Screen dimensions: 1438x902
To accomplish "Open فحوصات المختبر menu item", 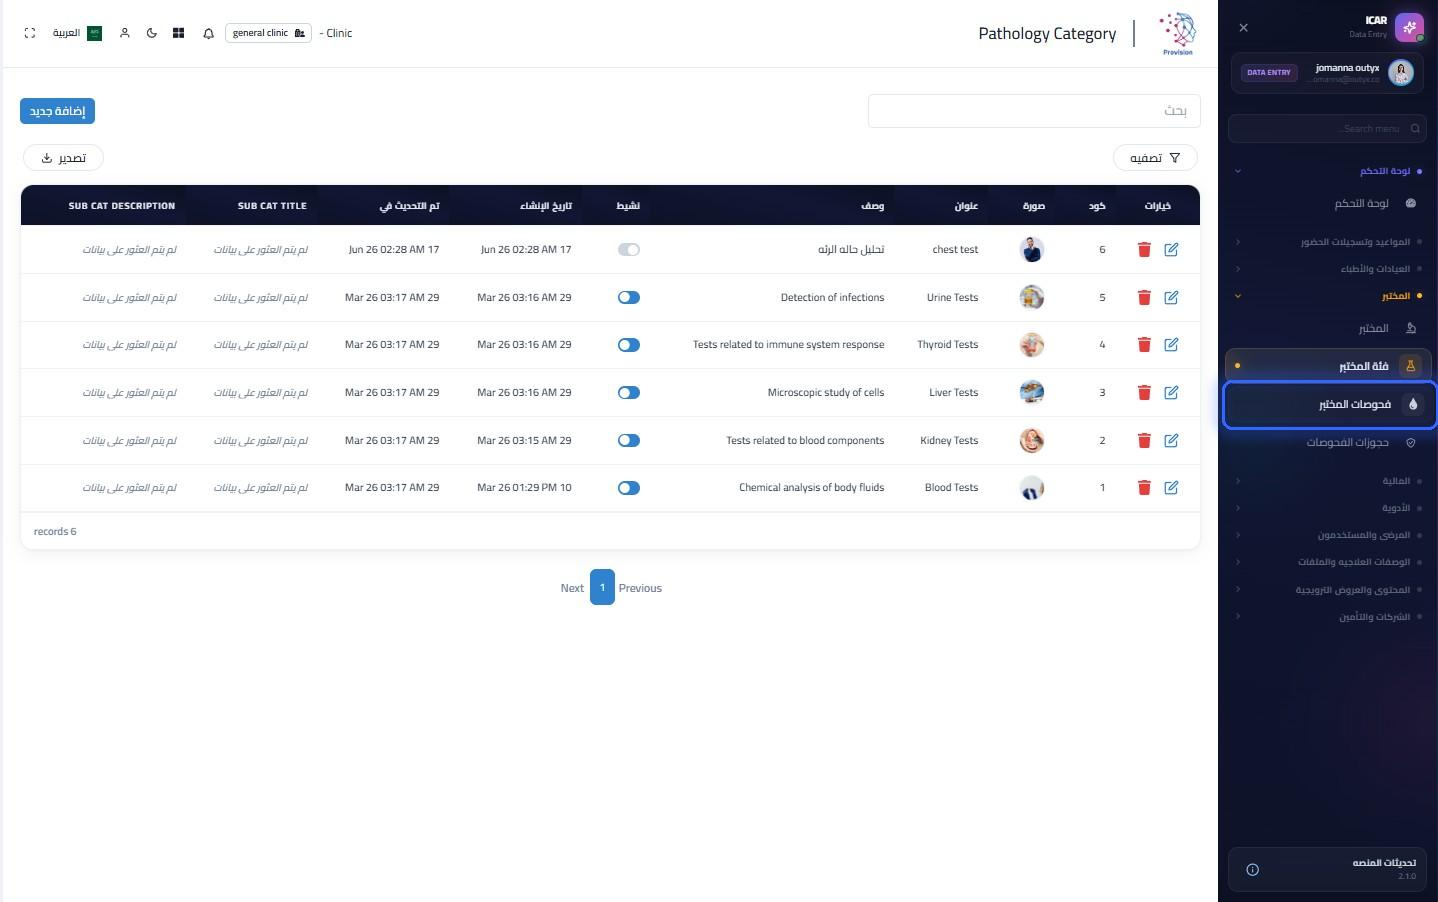I will (x=1330, y=404).
